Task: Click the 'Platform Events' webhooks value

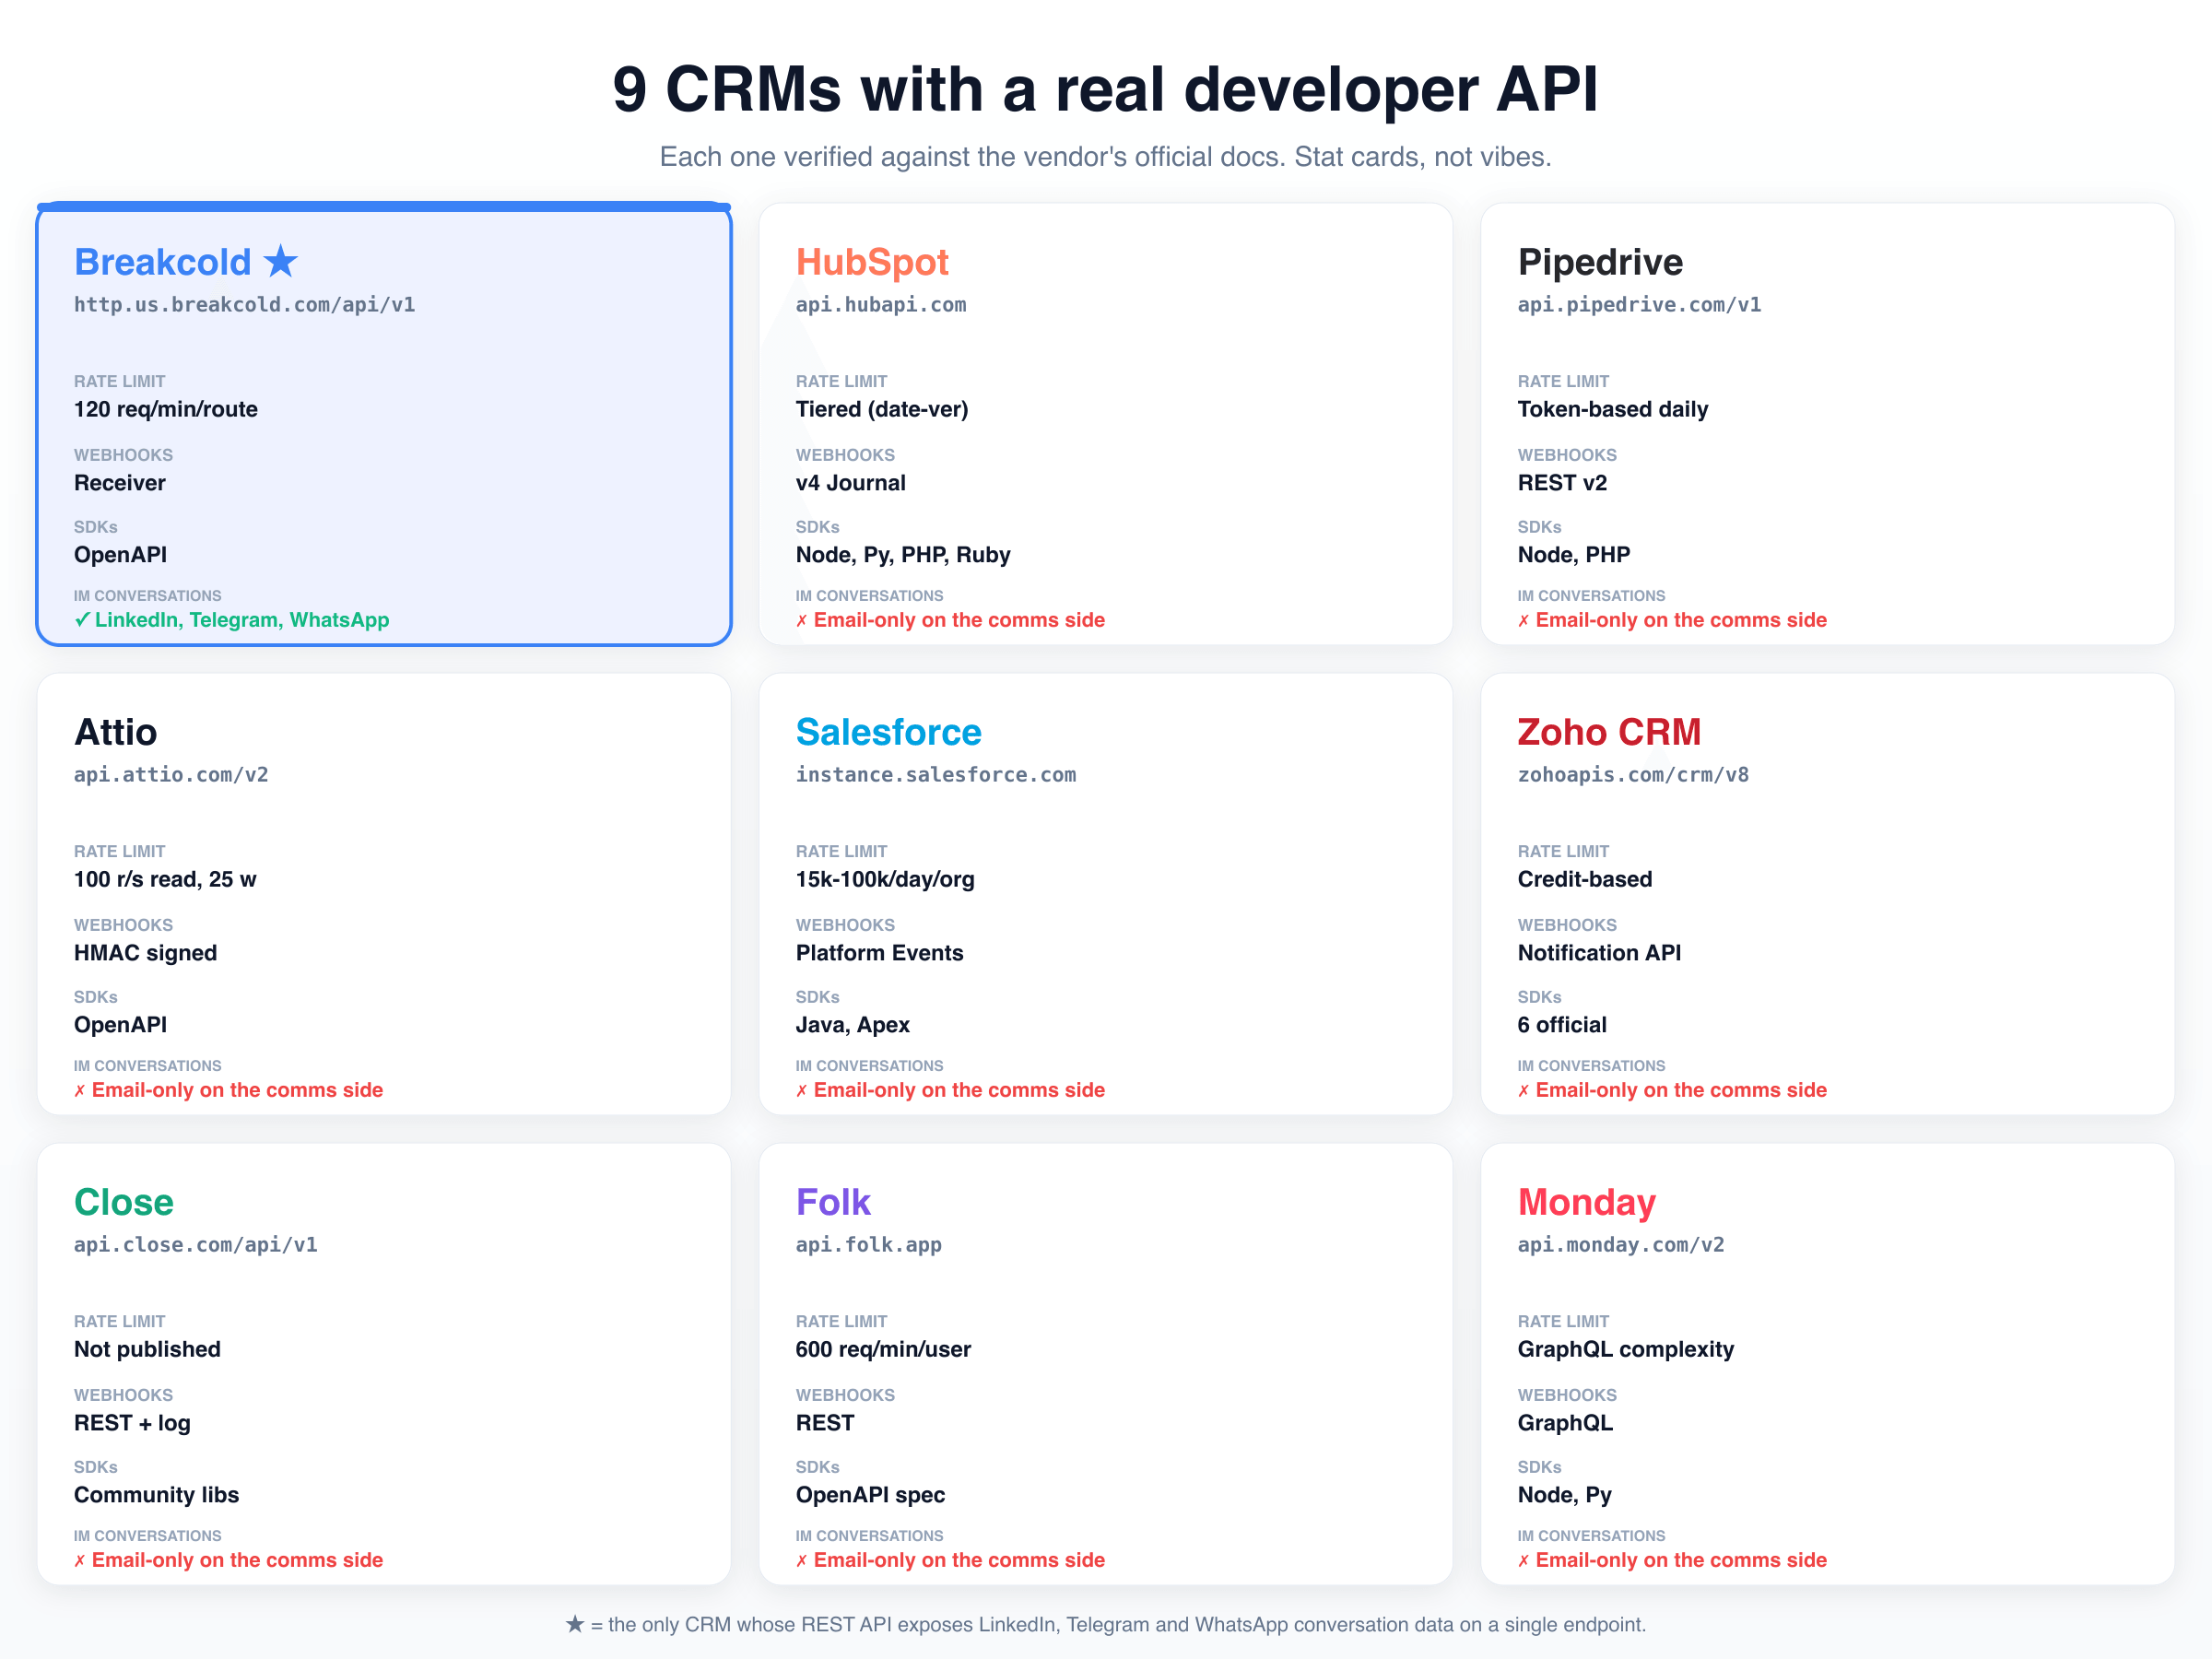Action: (x=880, y=953)
